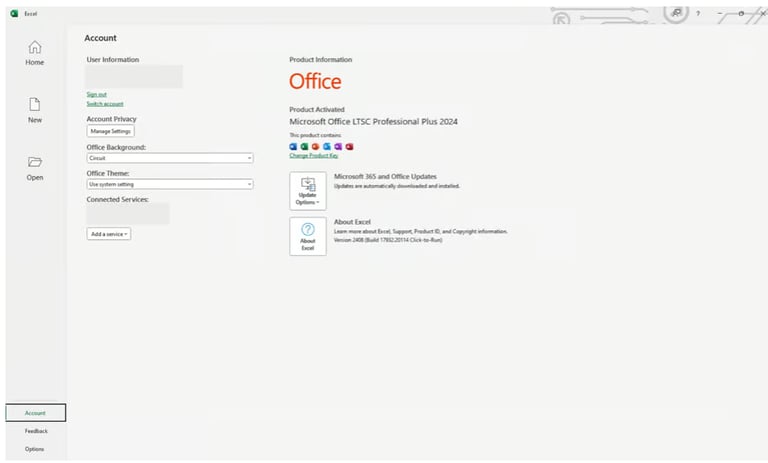The height and width of the screenshot is (463, 768).
Task: Click the large orange Office logo text
Action: point(315,81)
